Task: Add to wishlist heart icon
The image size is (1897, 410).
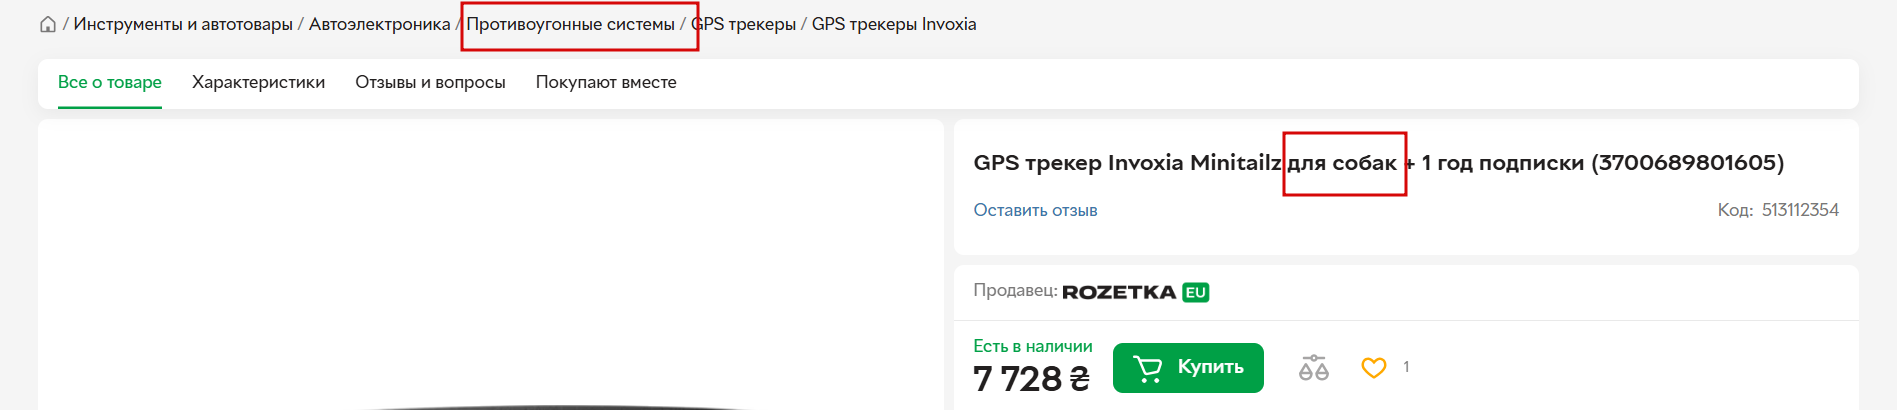Action: coord(1374,368)
